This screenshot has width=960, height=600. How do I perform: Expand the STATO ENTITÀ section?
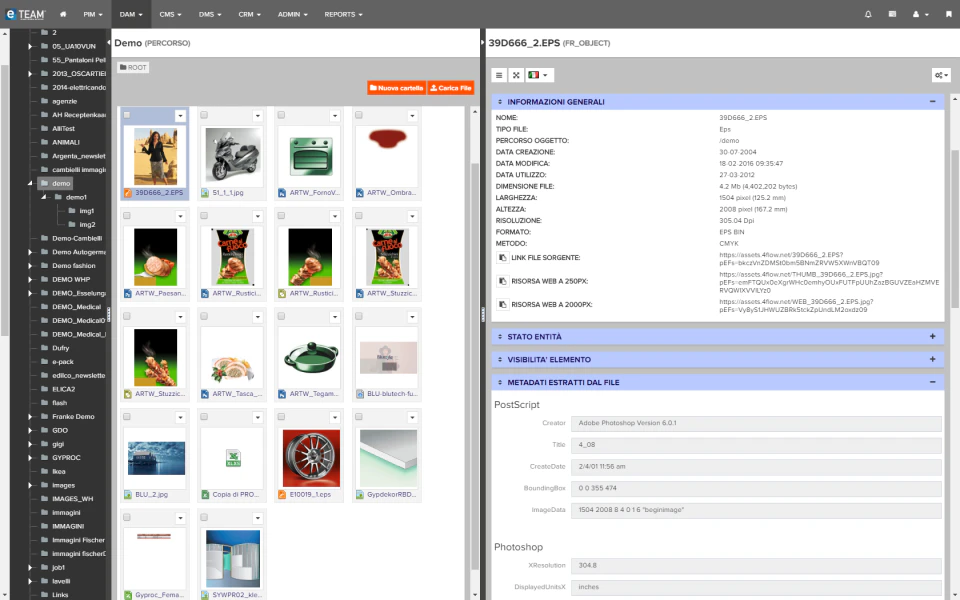coord(932,336)
